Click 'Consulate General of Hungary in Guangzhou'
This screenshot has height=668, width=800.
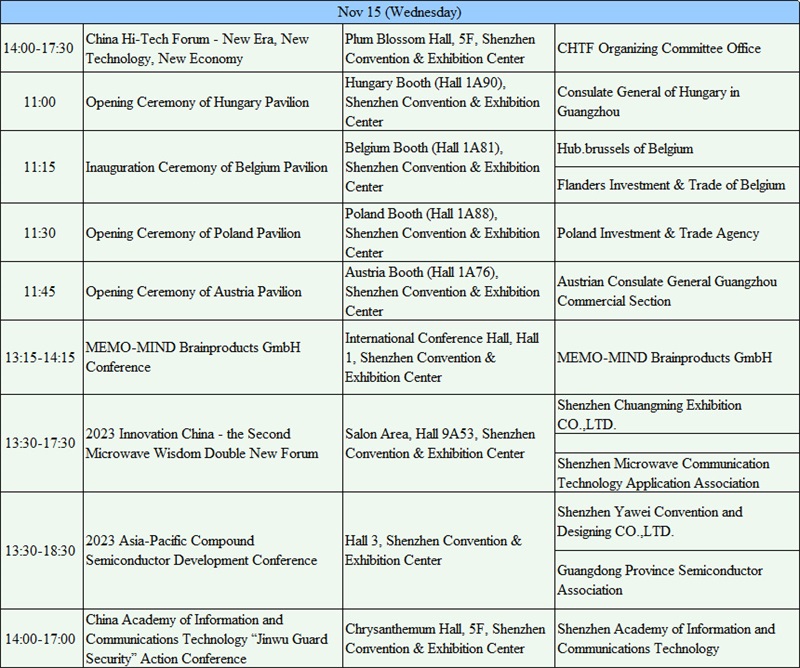coord(677,102)
